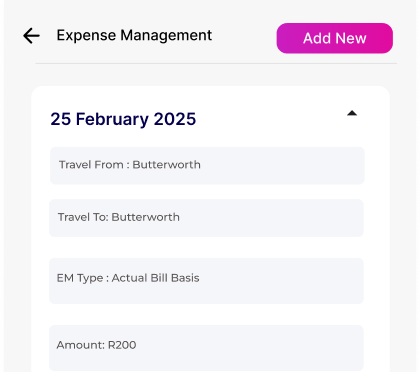Open the Travel To: Butterworth field
The image size is (420, 372).
[206, 218]
